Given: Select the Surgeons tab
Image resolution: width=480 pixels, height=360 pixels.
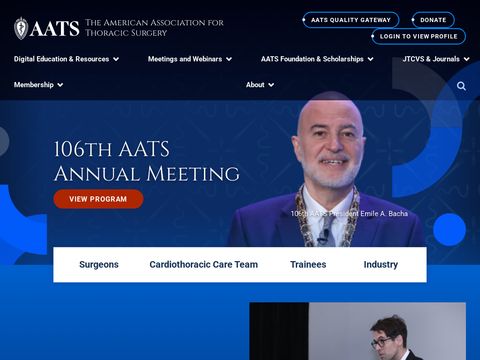Looking at the screenshot, I should (x=99, y=264).
